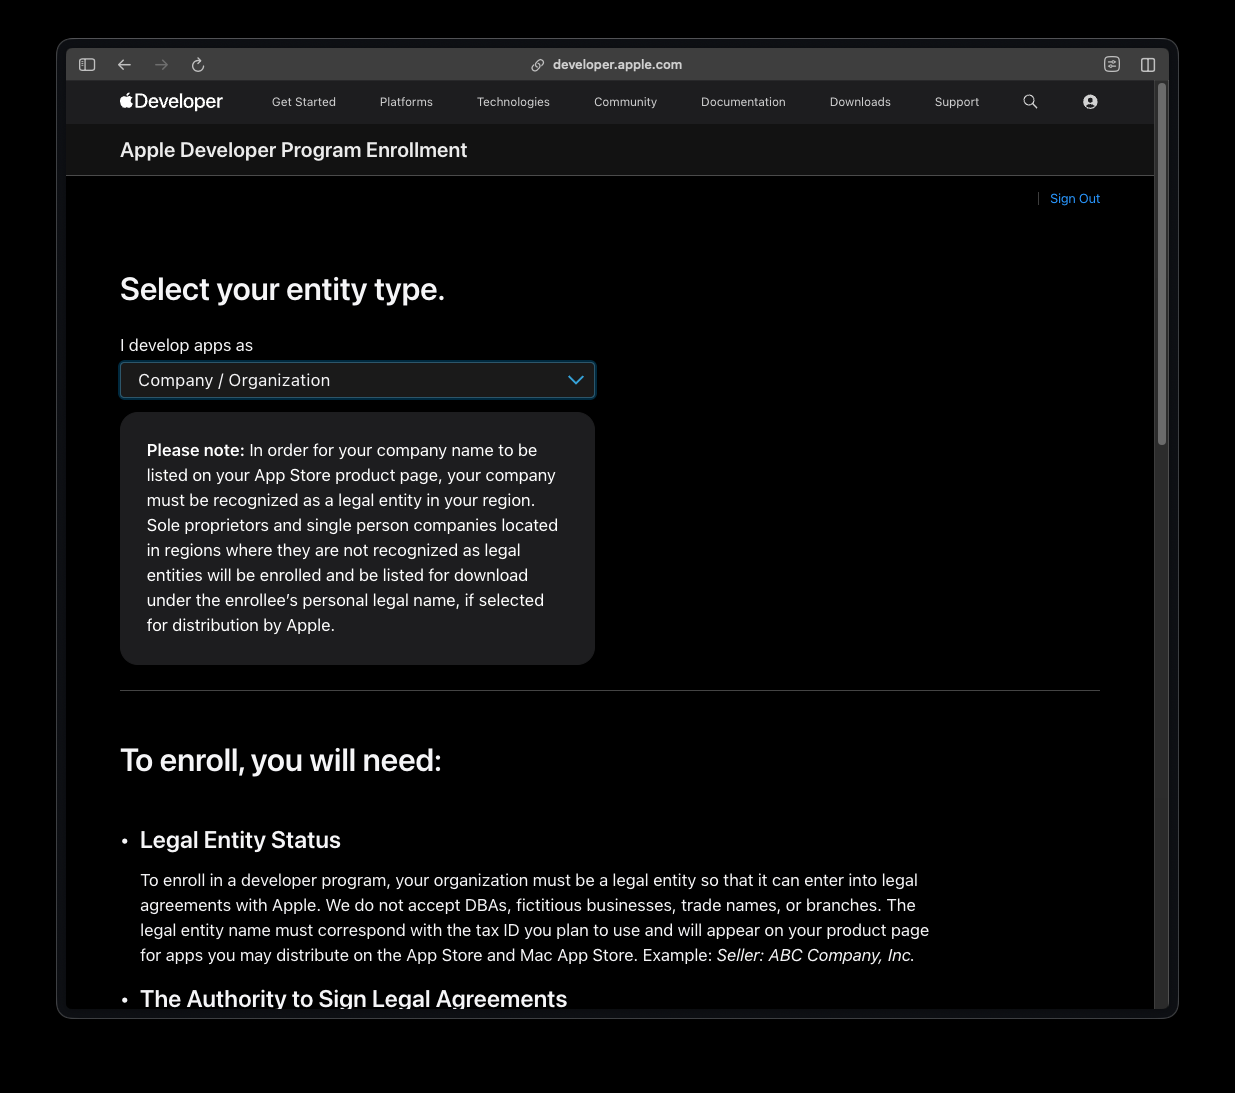This screenshot has width=1235, height=1093.
Task: Open Documentation from the nav bar
Action: (743, 102)
